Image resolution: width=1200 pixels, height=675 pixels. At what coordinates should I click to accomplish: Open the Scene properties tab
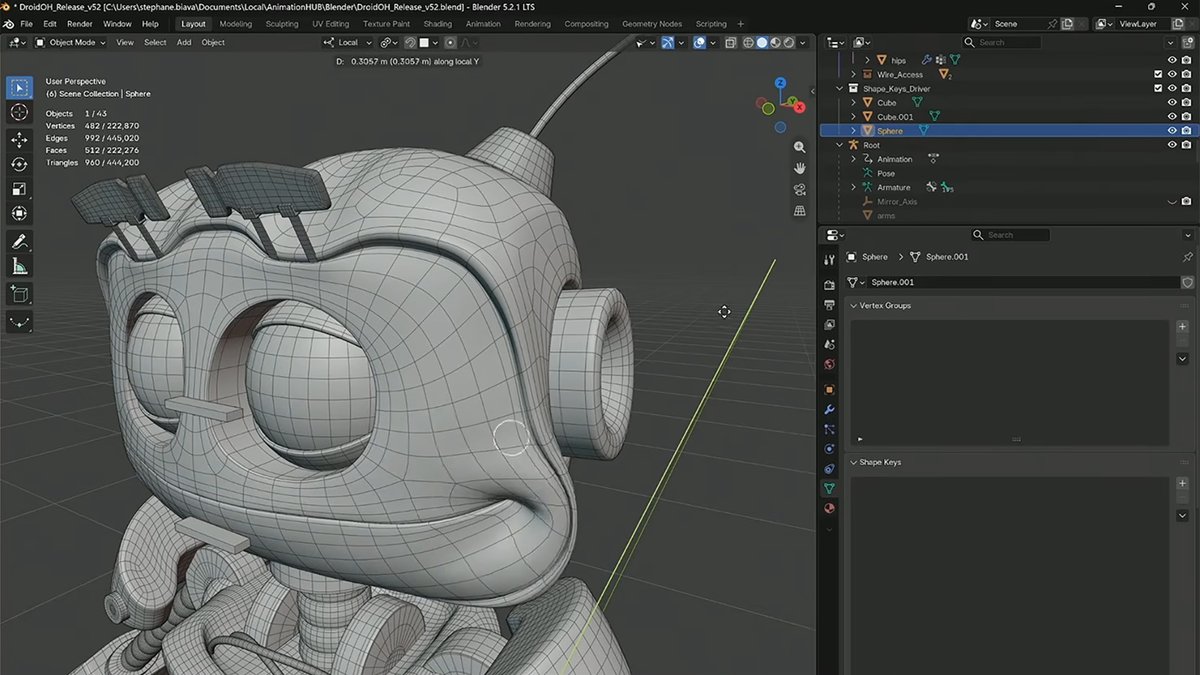(x=829, y=345)
